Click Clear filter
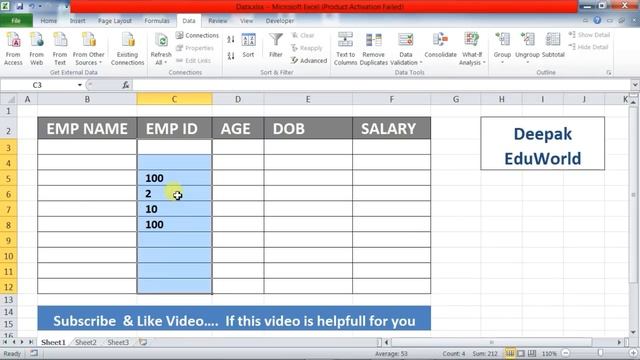The height and width of the screenshot is (360, 640). point(303,36)
